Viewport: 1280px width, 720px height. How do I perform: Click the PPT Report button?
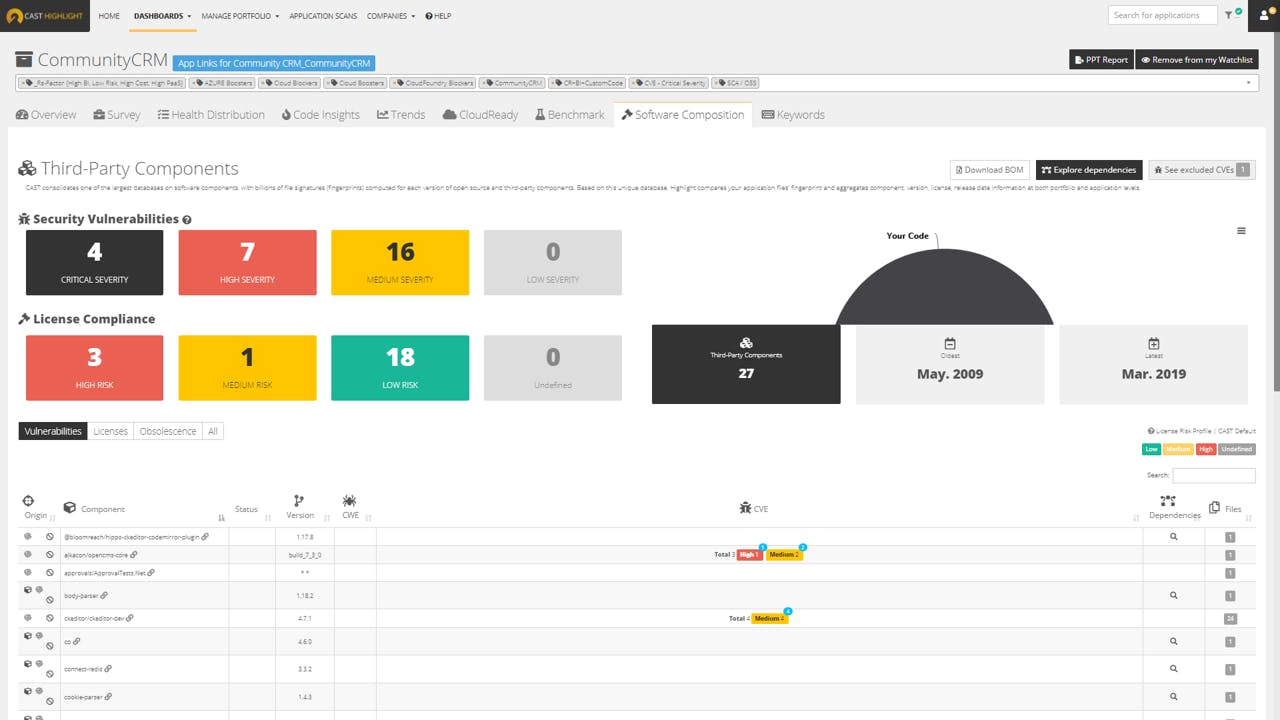click(1101, 60)
